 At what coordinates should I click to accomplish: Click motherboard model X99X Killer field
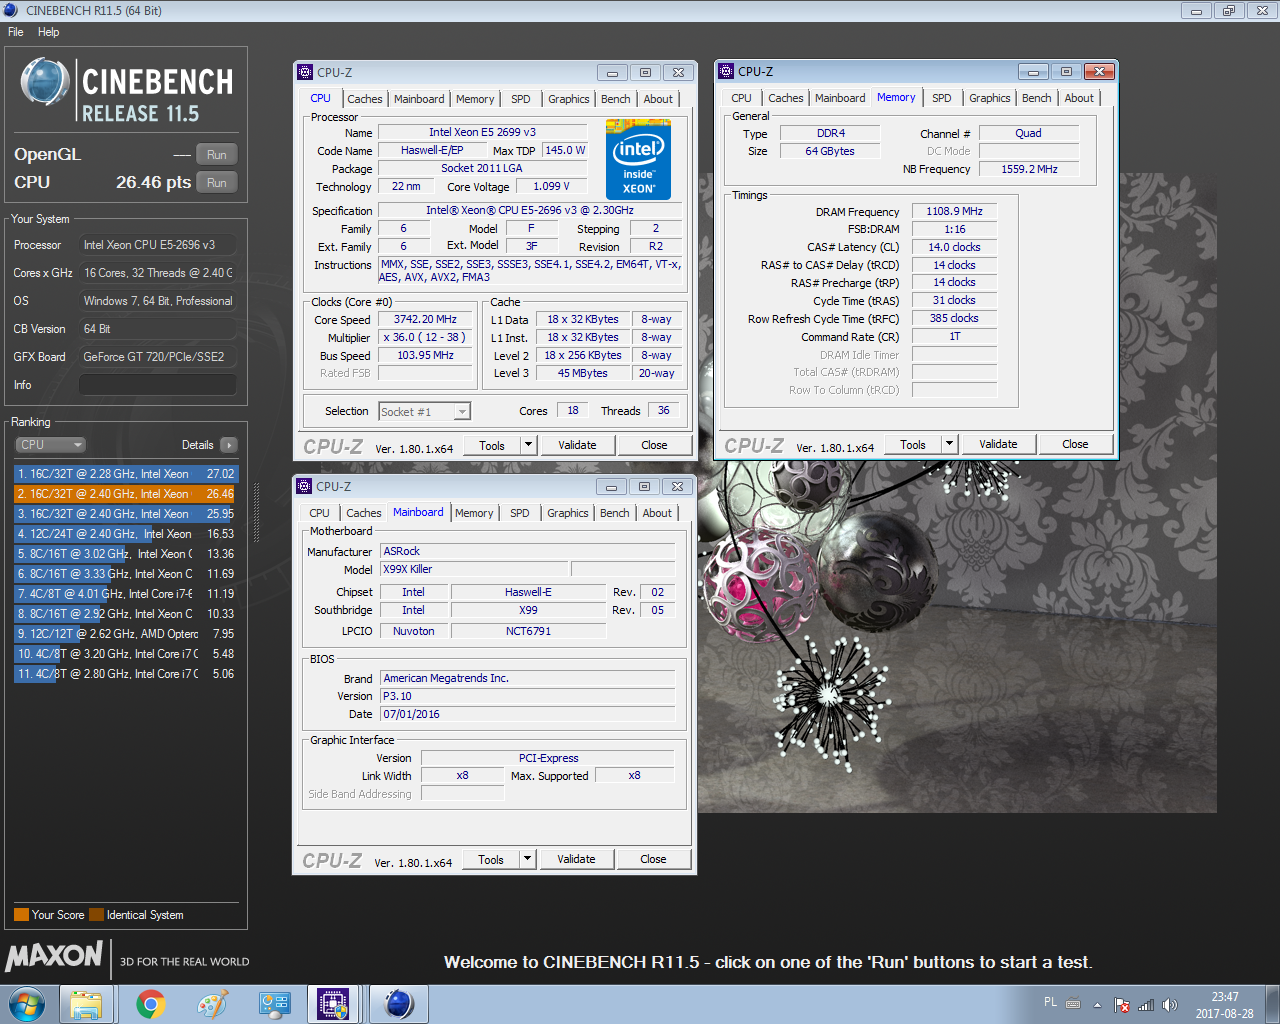(475, 570)
